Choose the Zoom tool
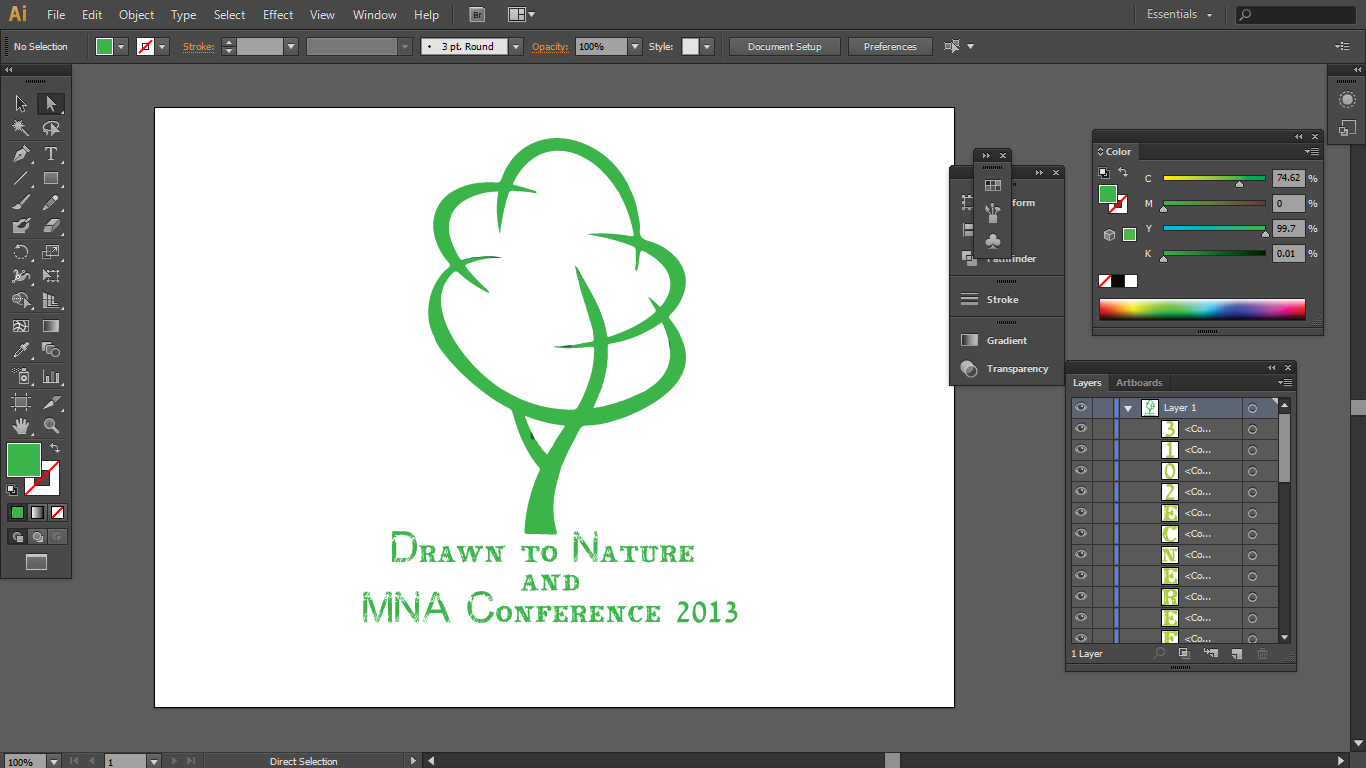This screenshot has width=1366, height=768. tap(51, 426)
